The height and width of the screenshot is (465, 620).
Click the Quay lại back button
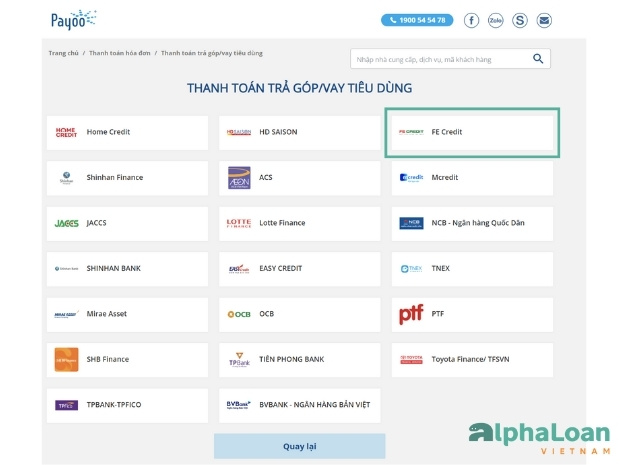pyautogui.click(x=300, y=446)
